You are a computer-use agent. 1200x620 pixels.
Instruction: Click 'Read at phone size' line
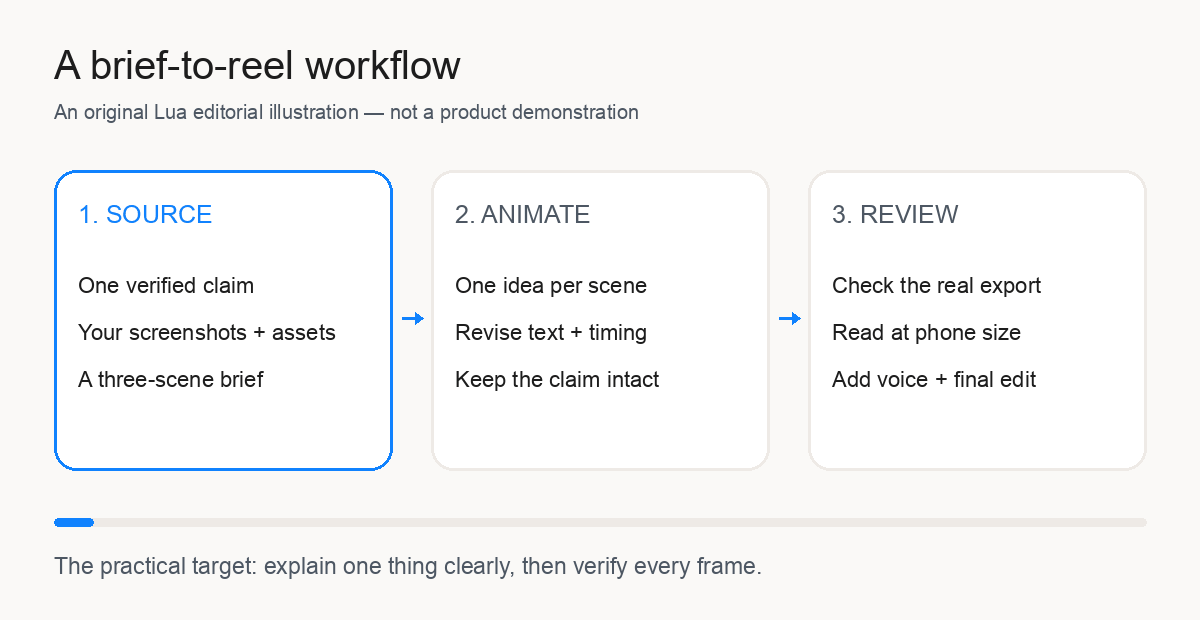tap(926, 333)
